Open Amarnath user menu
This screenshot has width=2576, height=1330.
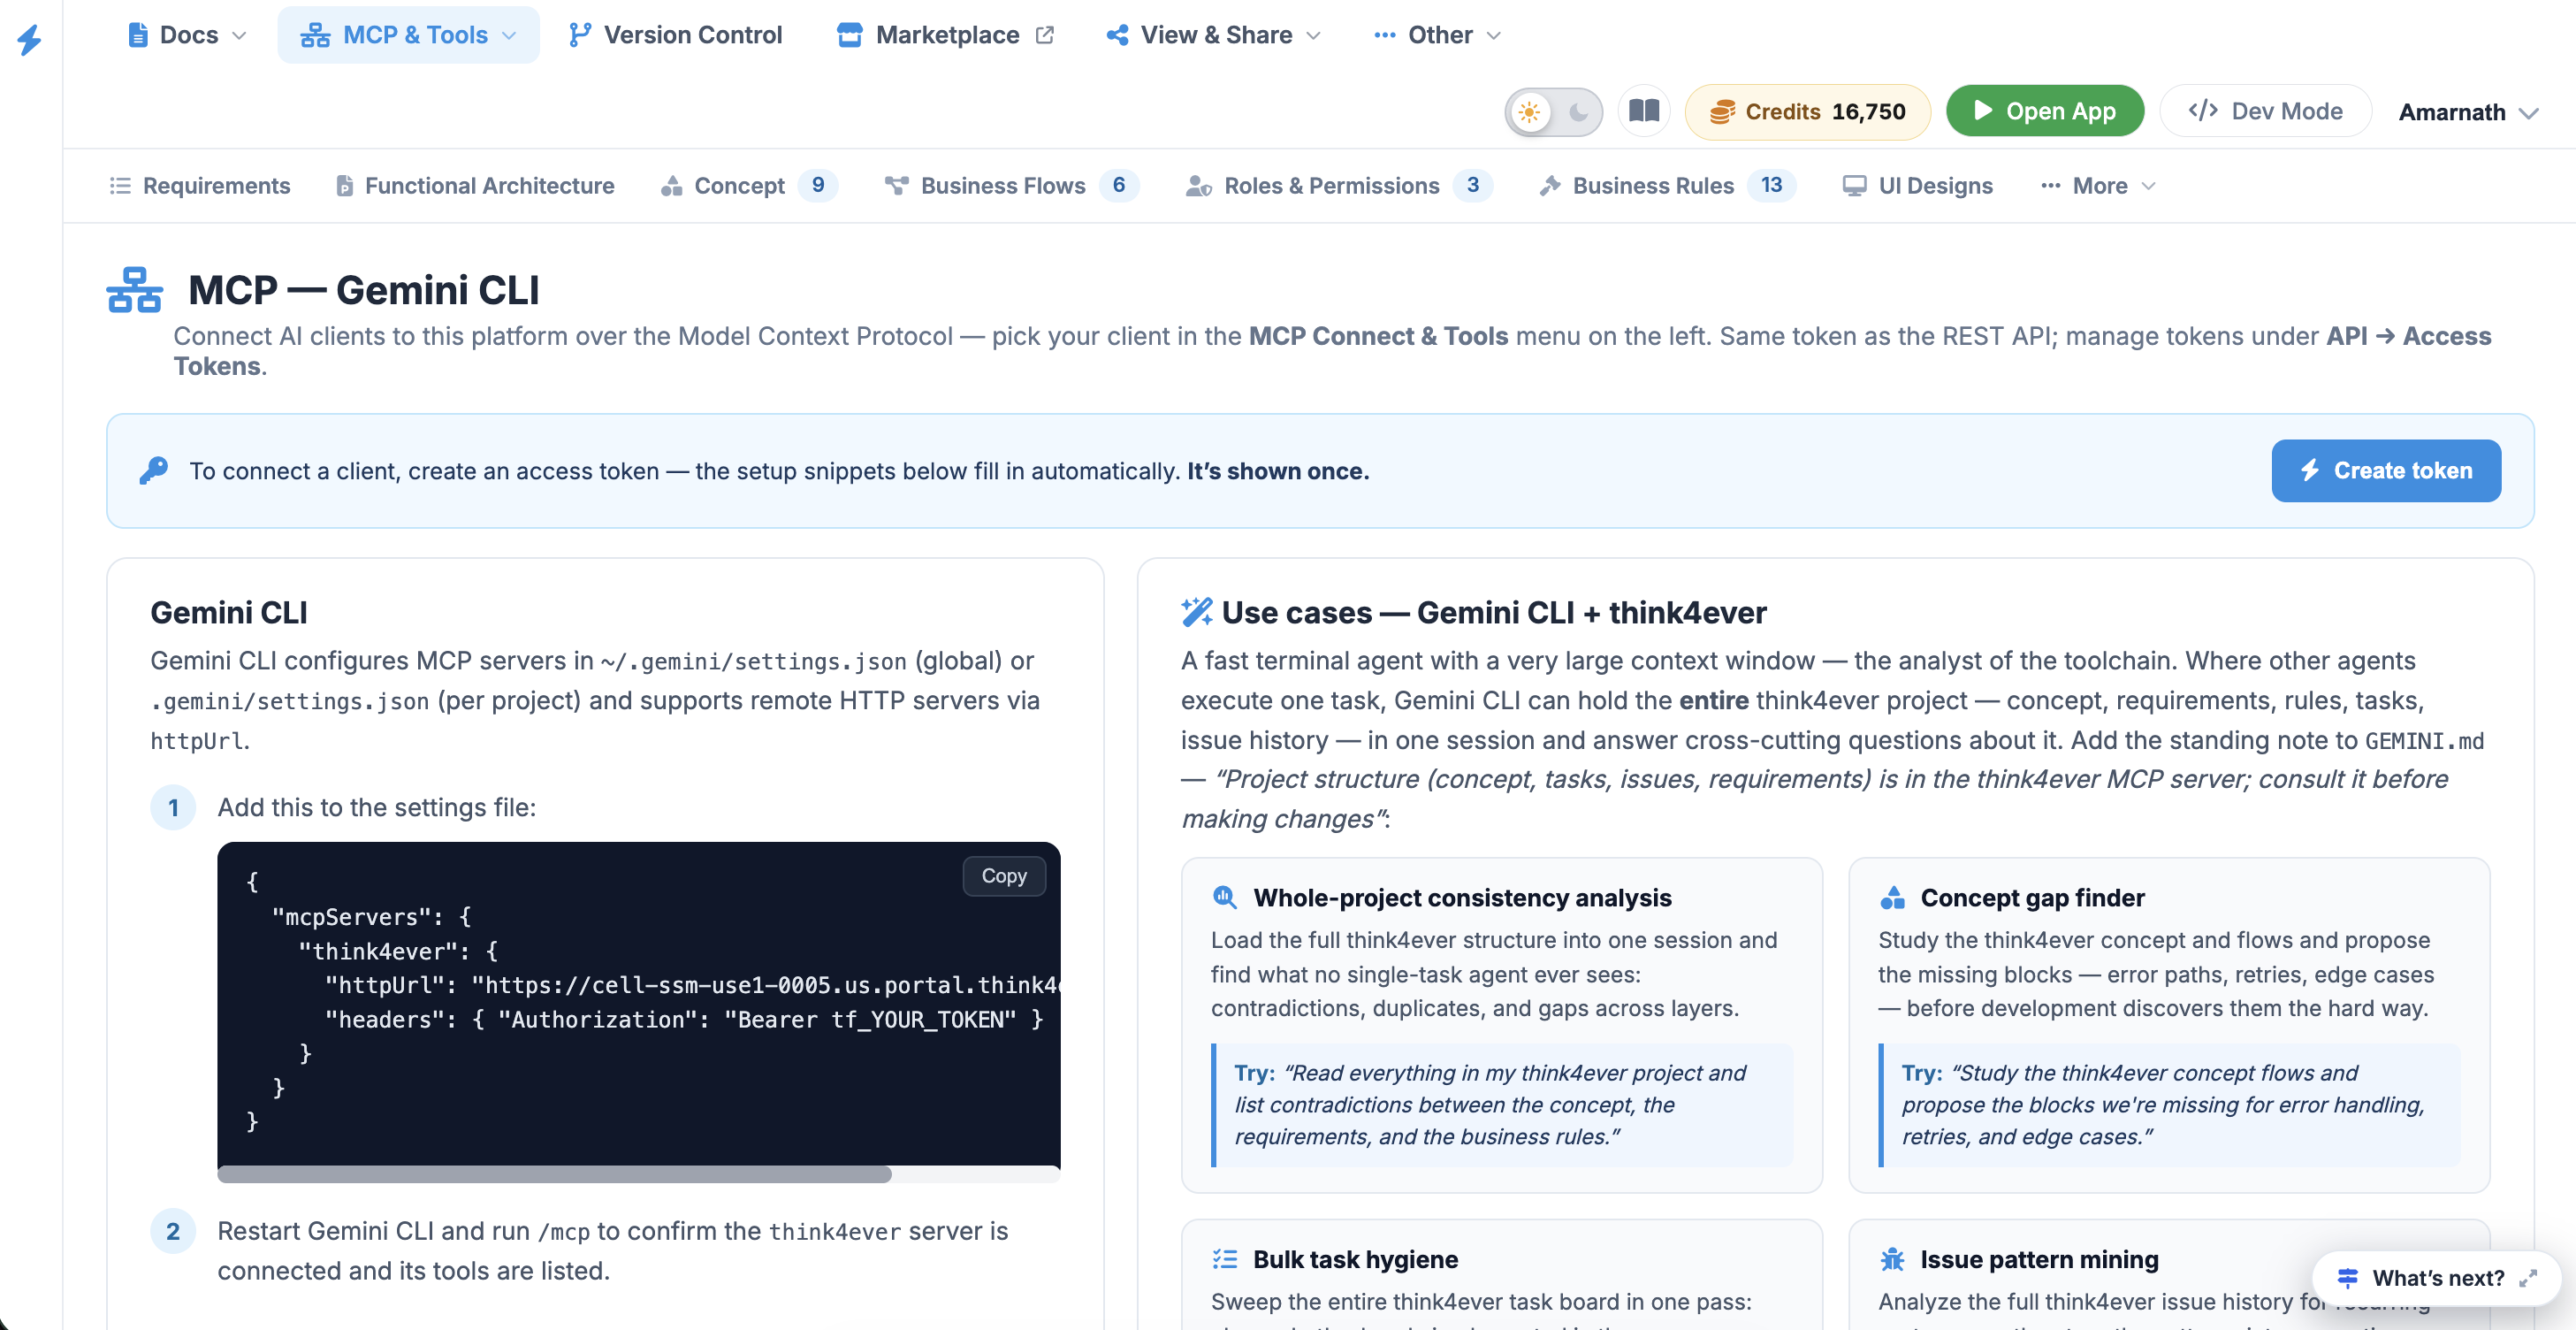(x=2468, y=112)
